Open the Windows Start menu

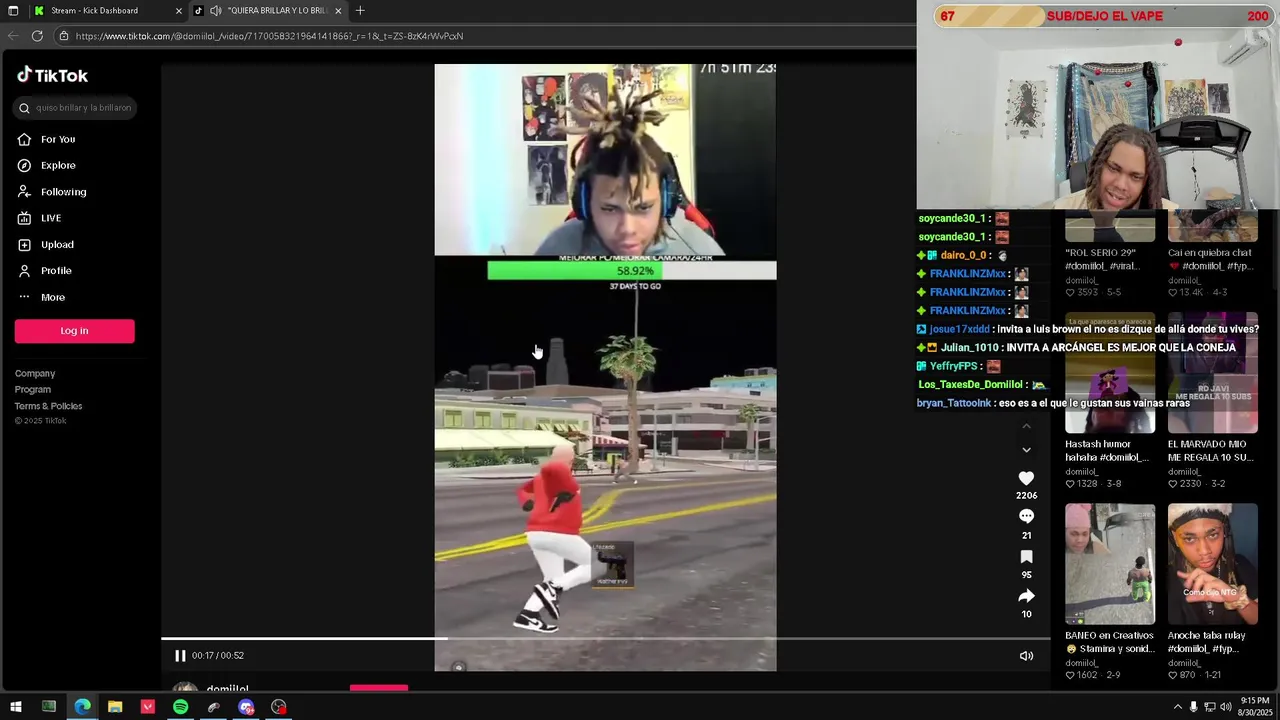[x=15, y=707]
